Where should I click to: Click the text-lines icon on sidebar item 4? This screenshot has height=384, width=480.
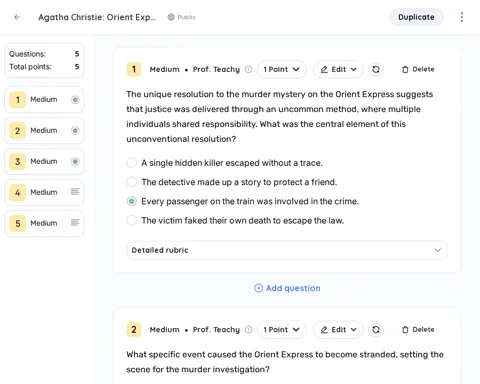pyautogui.click(x=75, y=192)
